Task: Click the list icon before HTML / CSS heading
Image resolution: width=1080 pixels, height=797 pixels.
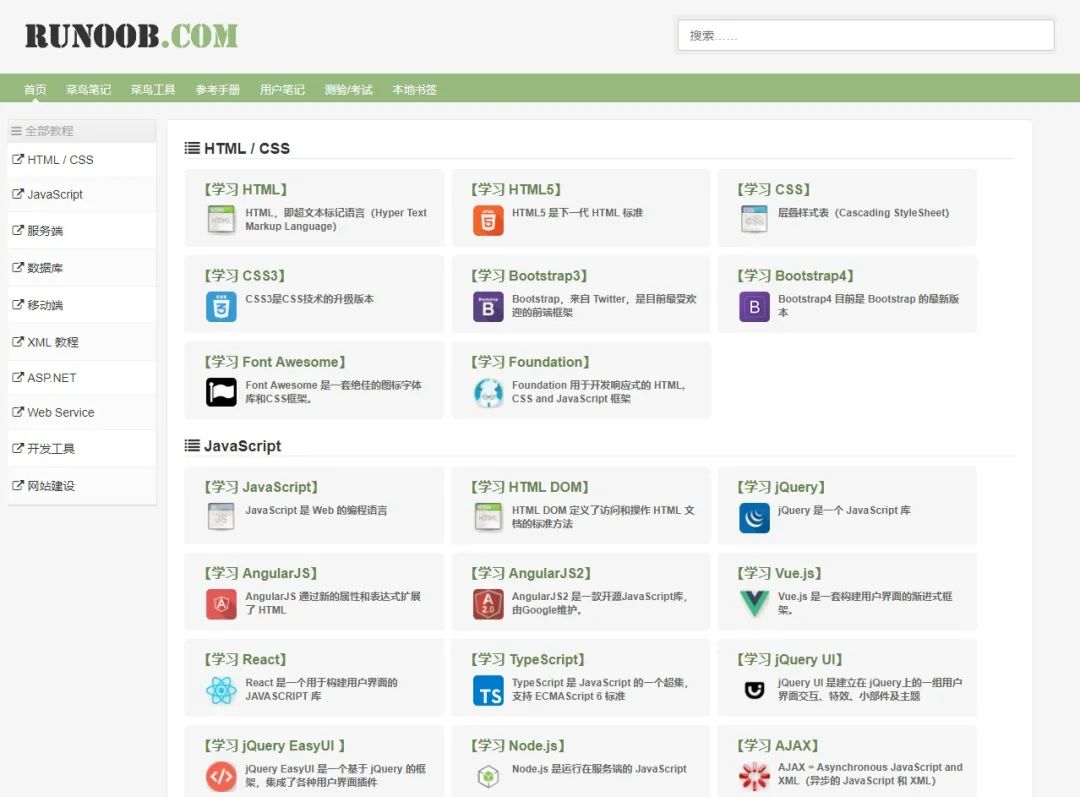Action: click(192, 148)
